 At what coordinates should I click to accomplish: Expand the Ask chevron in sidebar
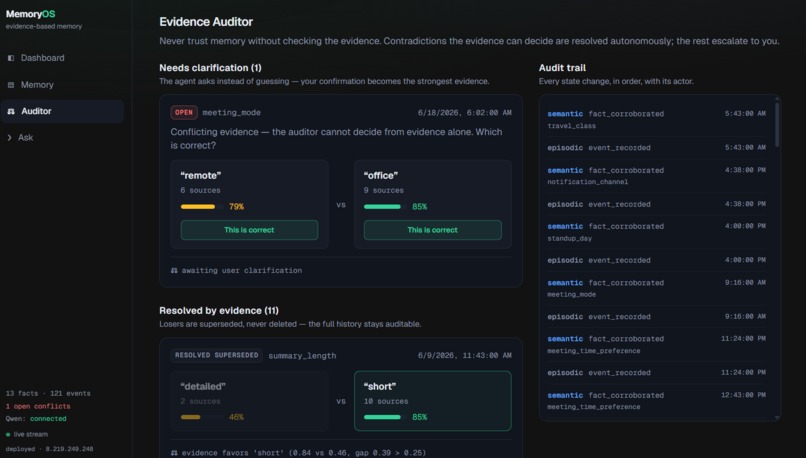(9, 137)
